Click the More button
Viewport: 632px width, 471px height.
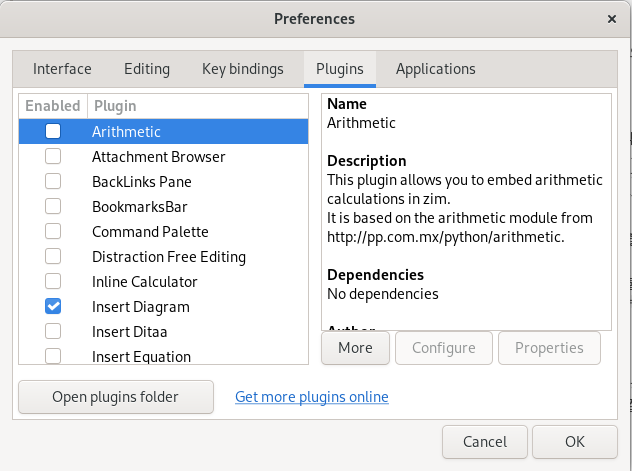coord(355,348)
